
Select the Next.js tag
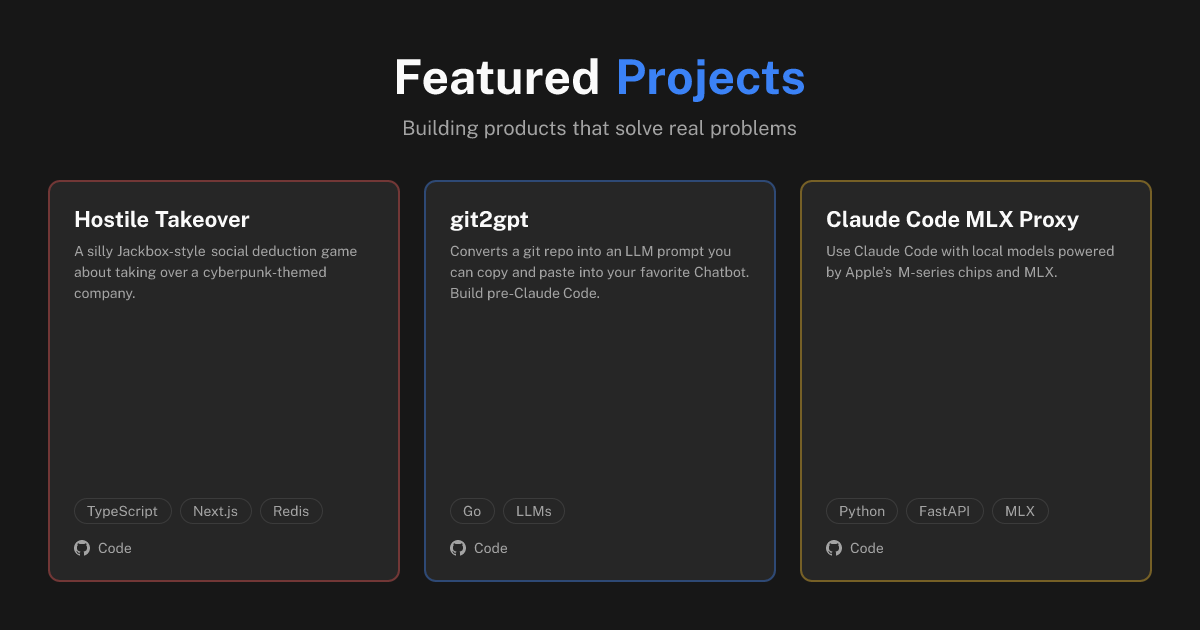pyautogui.click(x=216, y=511)
